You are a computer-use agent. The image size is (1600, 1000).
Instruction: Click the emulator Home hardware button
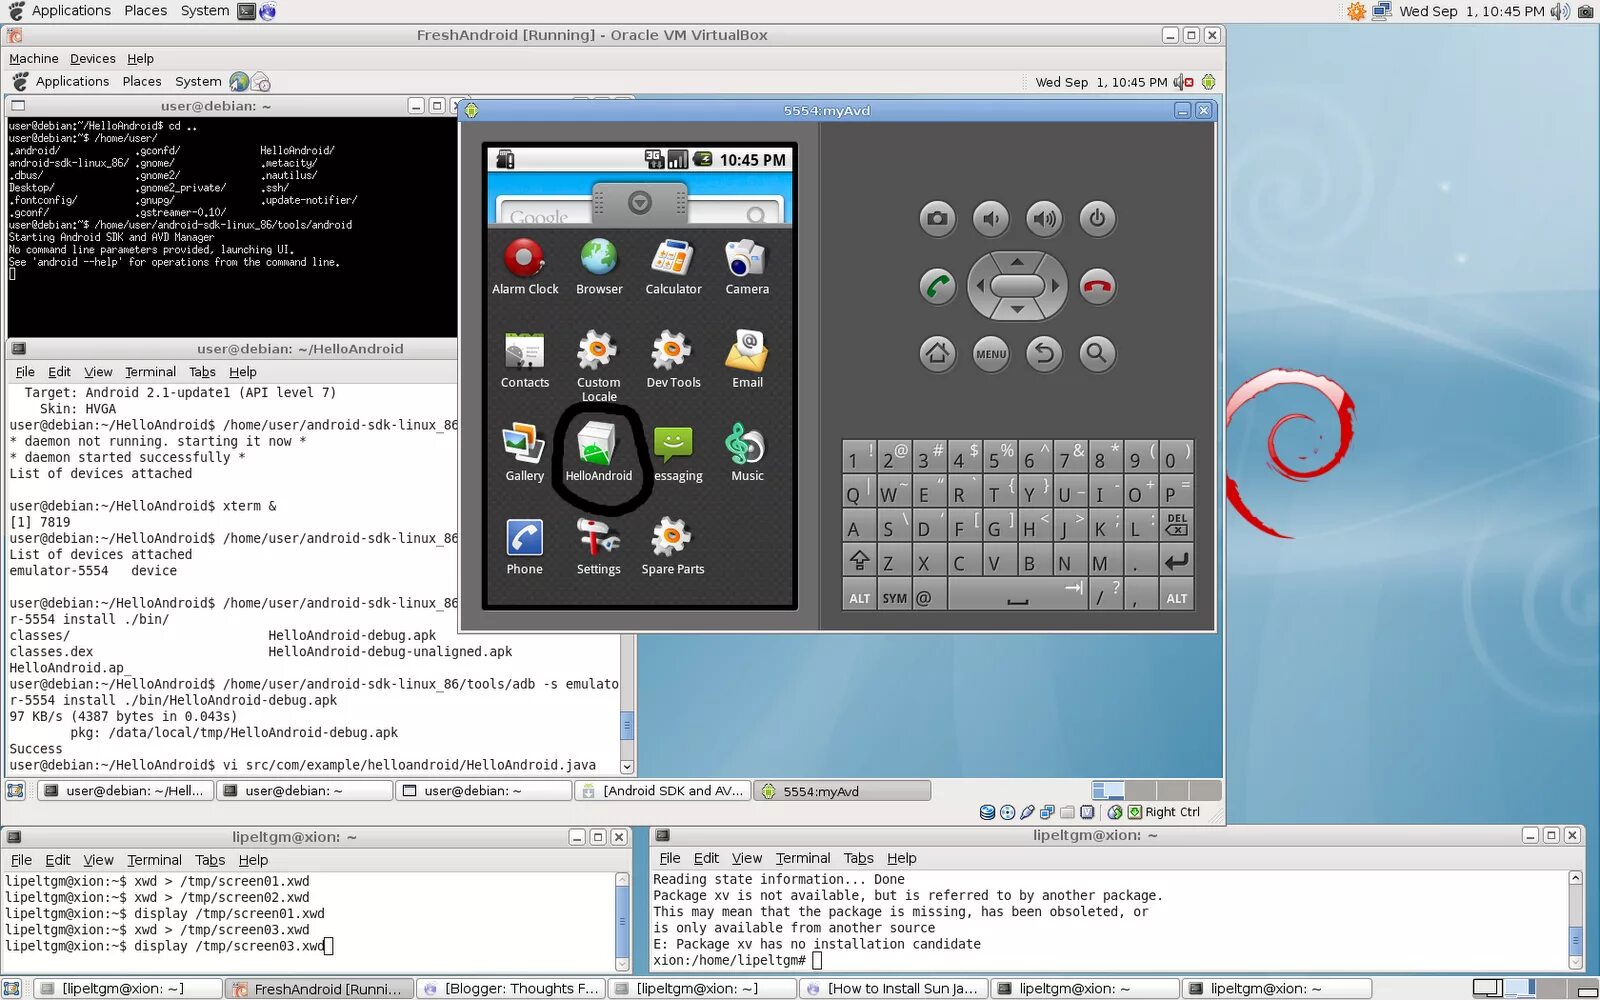point(937,353)
